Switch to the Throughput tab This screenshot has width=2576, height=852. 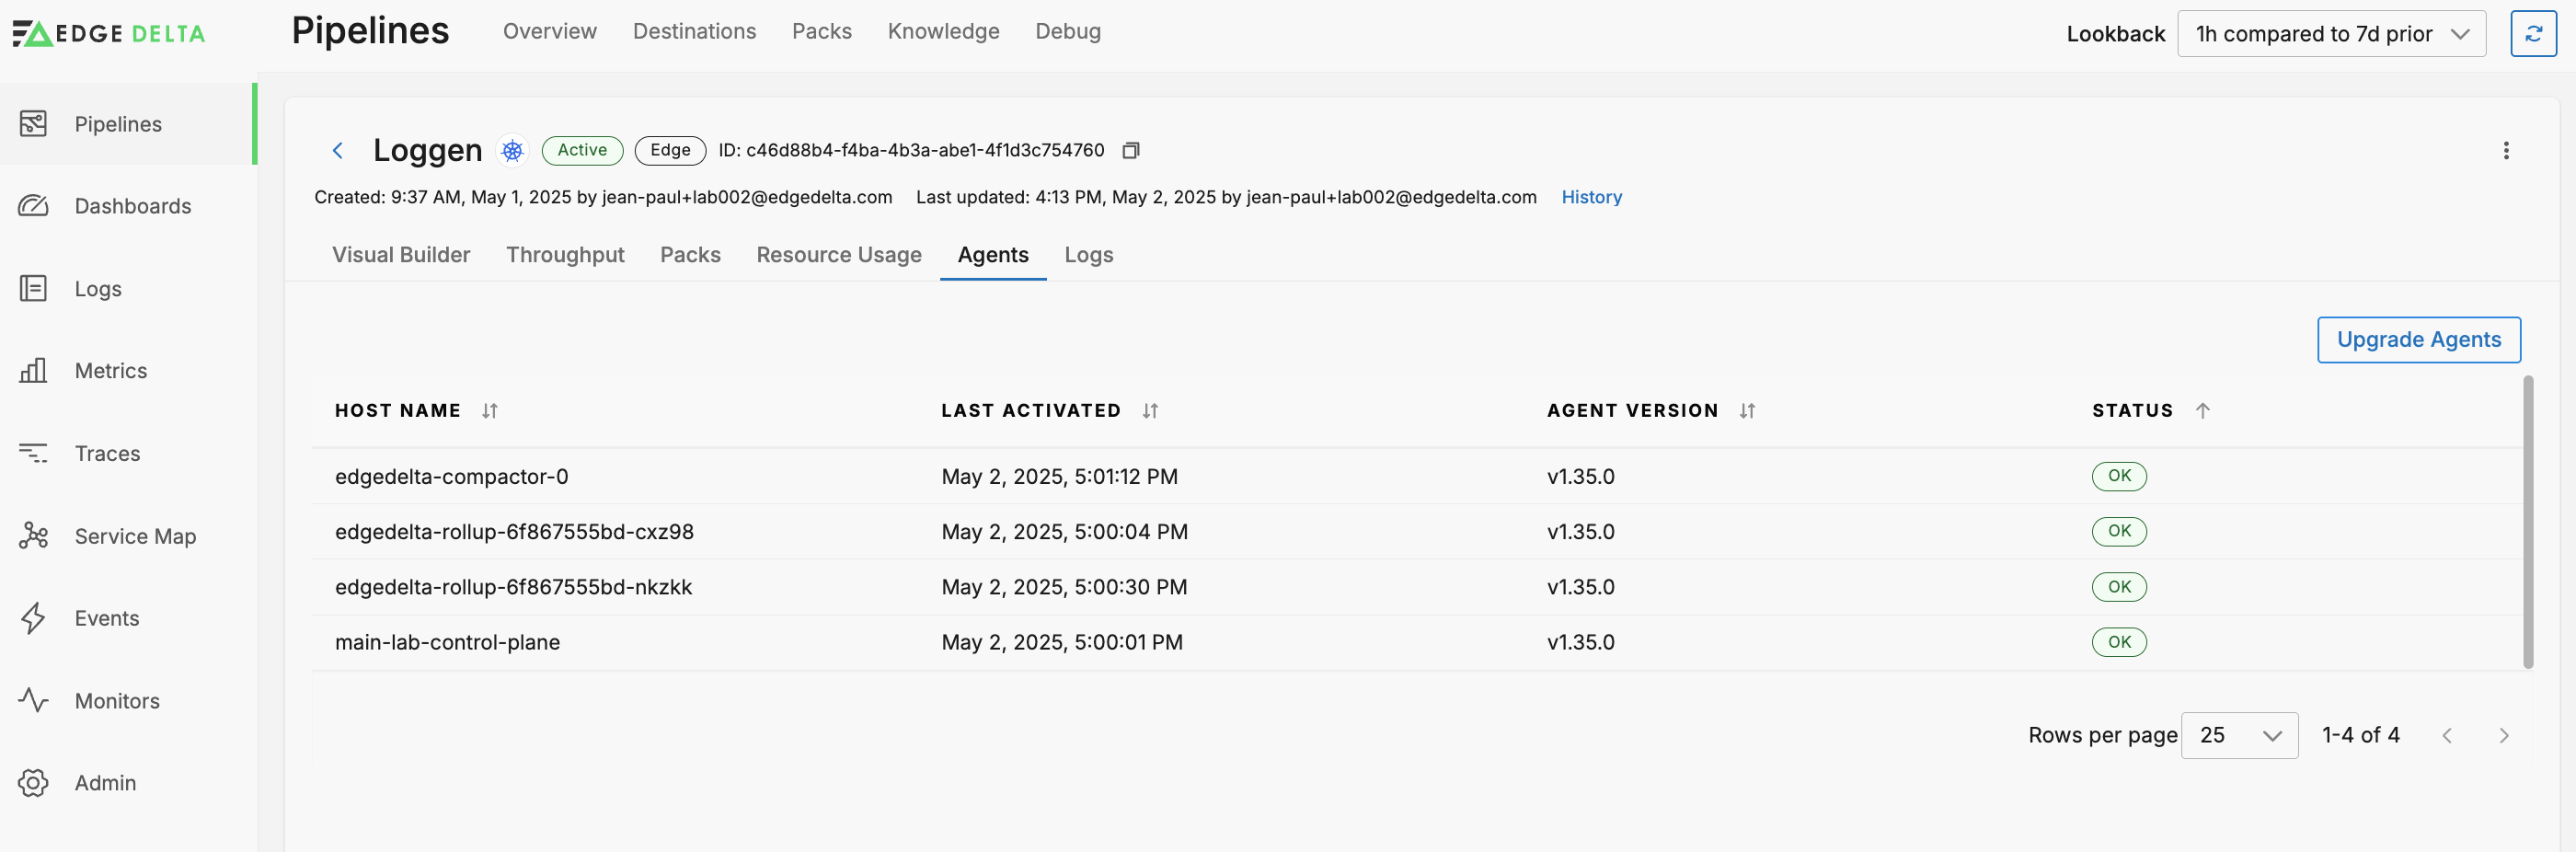(565, 255)
